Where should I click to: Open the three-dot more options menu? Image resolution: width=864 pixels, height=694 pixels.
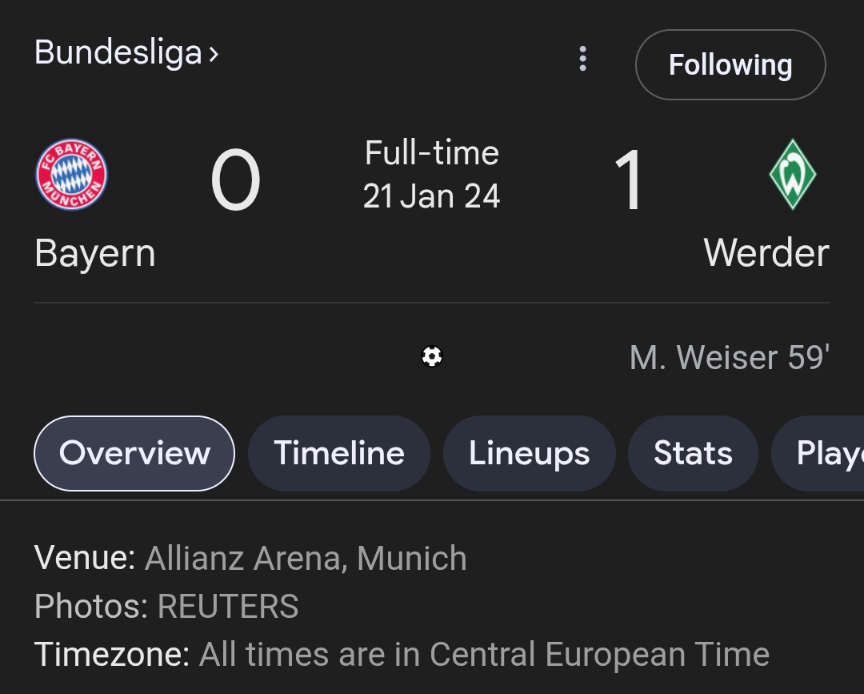583,59
